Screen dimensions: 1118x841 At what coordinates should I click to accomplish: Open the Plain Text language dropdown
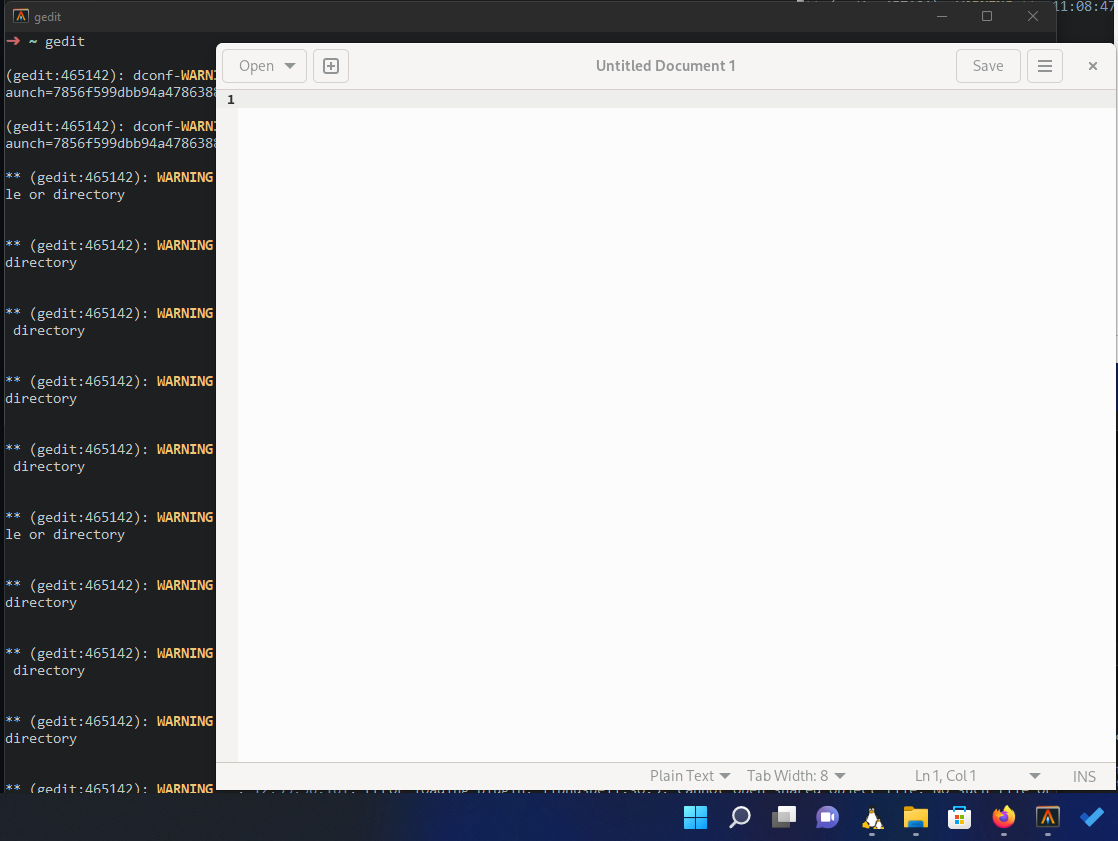689,775
